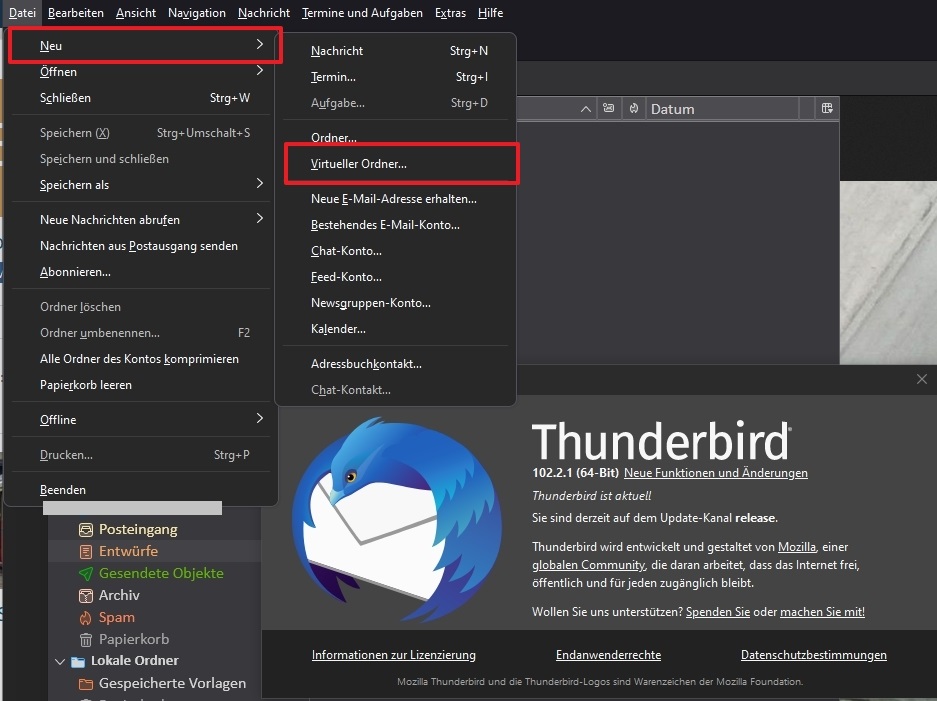Choose Nachricht in the Neu submenu
Viewport: 937px width, 701px height.
(x=395, y=51)
